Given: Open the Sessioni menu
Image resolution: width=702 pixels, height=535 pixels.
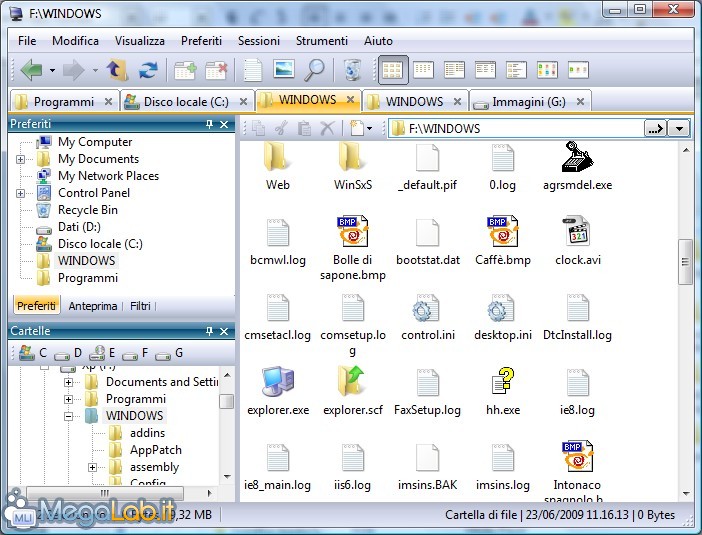Looking at the screenshot, I should click(259, 41).
